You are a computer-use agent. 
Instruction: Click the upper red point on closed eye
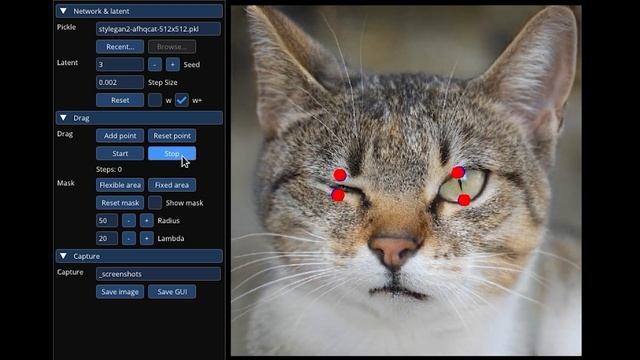pyautogui.click(x=340, y=175)
